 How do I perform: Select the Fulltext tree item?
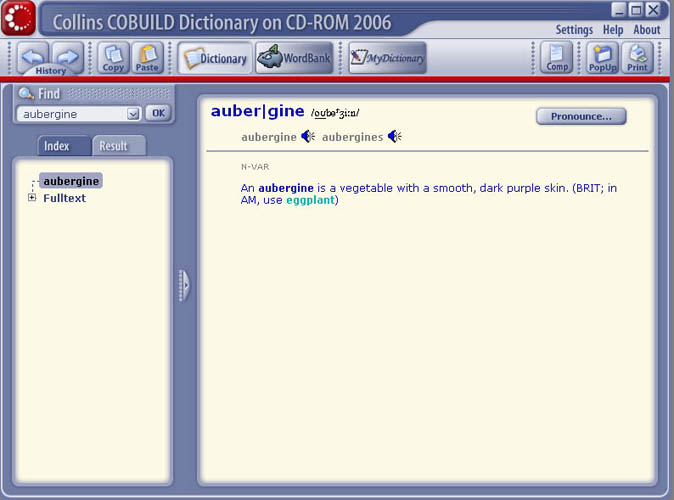pyautogui.click(x=64, y=198)
